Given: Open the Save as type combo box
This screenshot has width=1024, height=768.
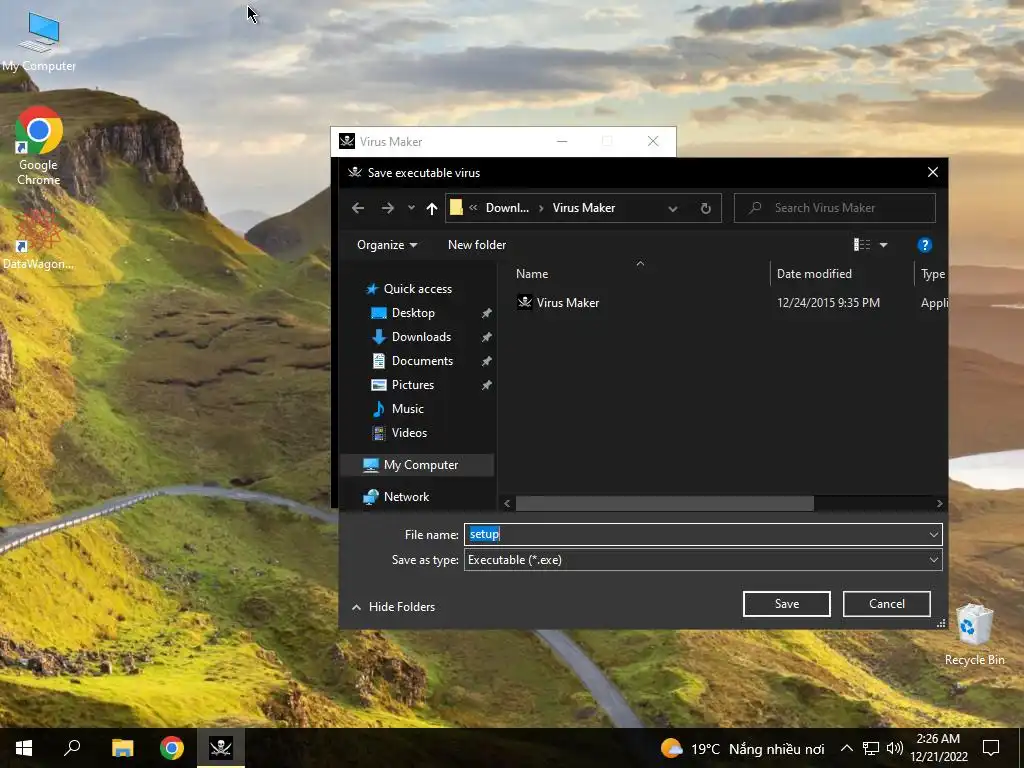Looking at the screenshot, I should coord(703,560).
